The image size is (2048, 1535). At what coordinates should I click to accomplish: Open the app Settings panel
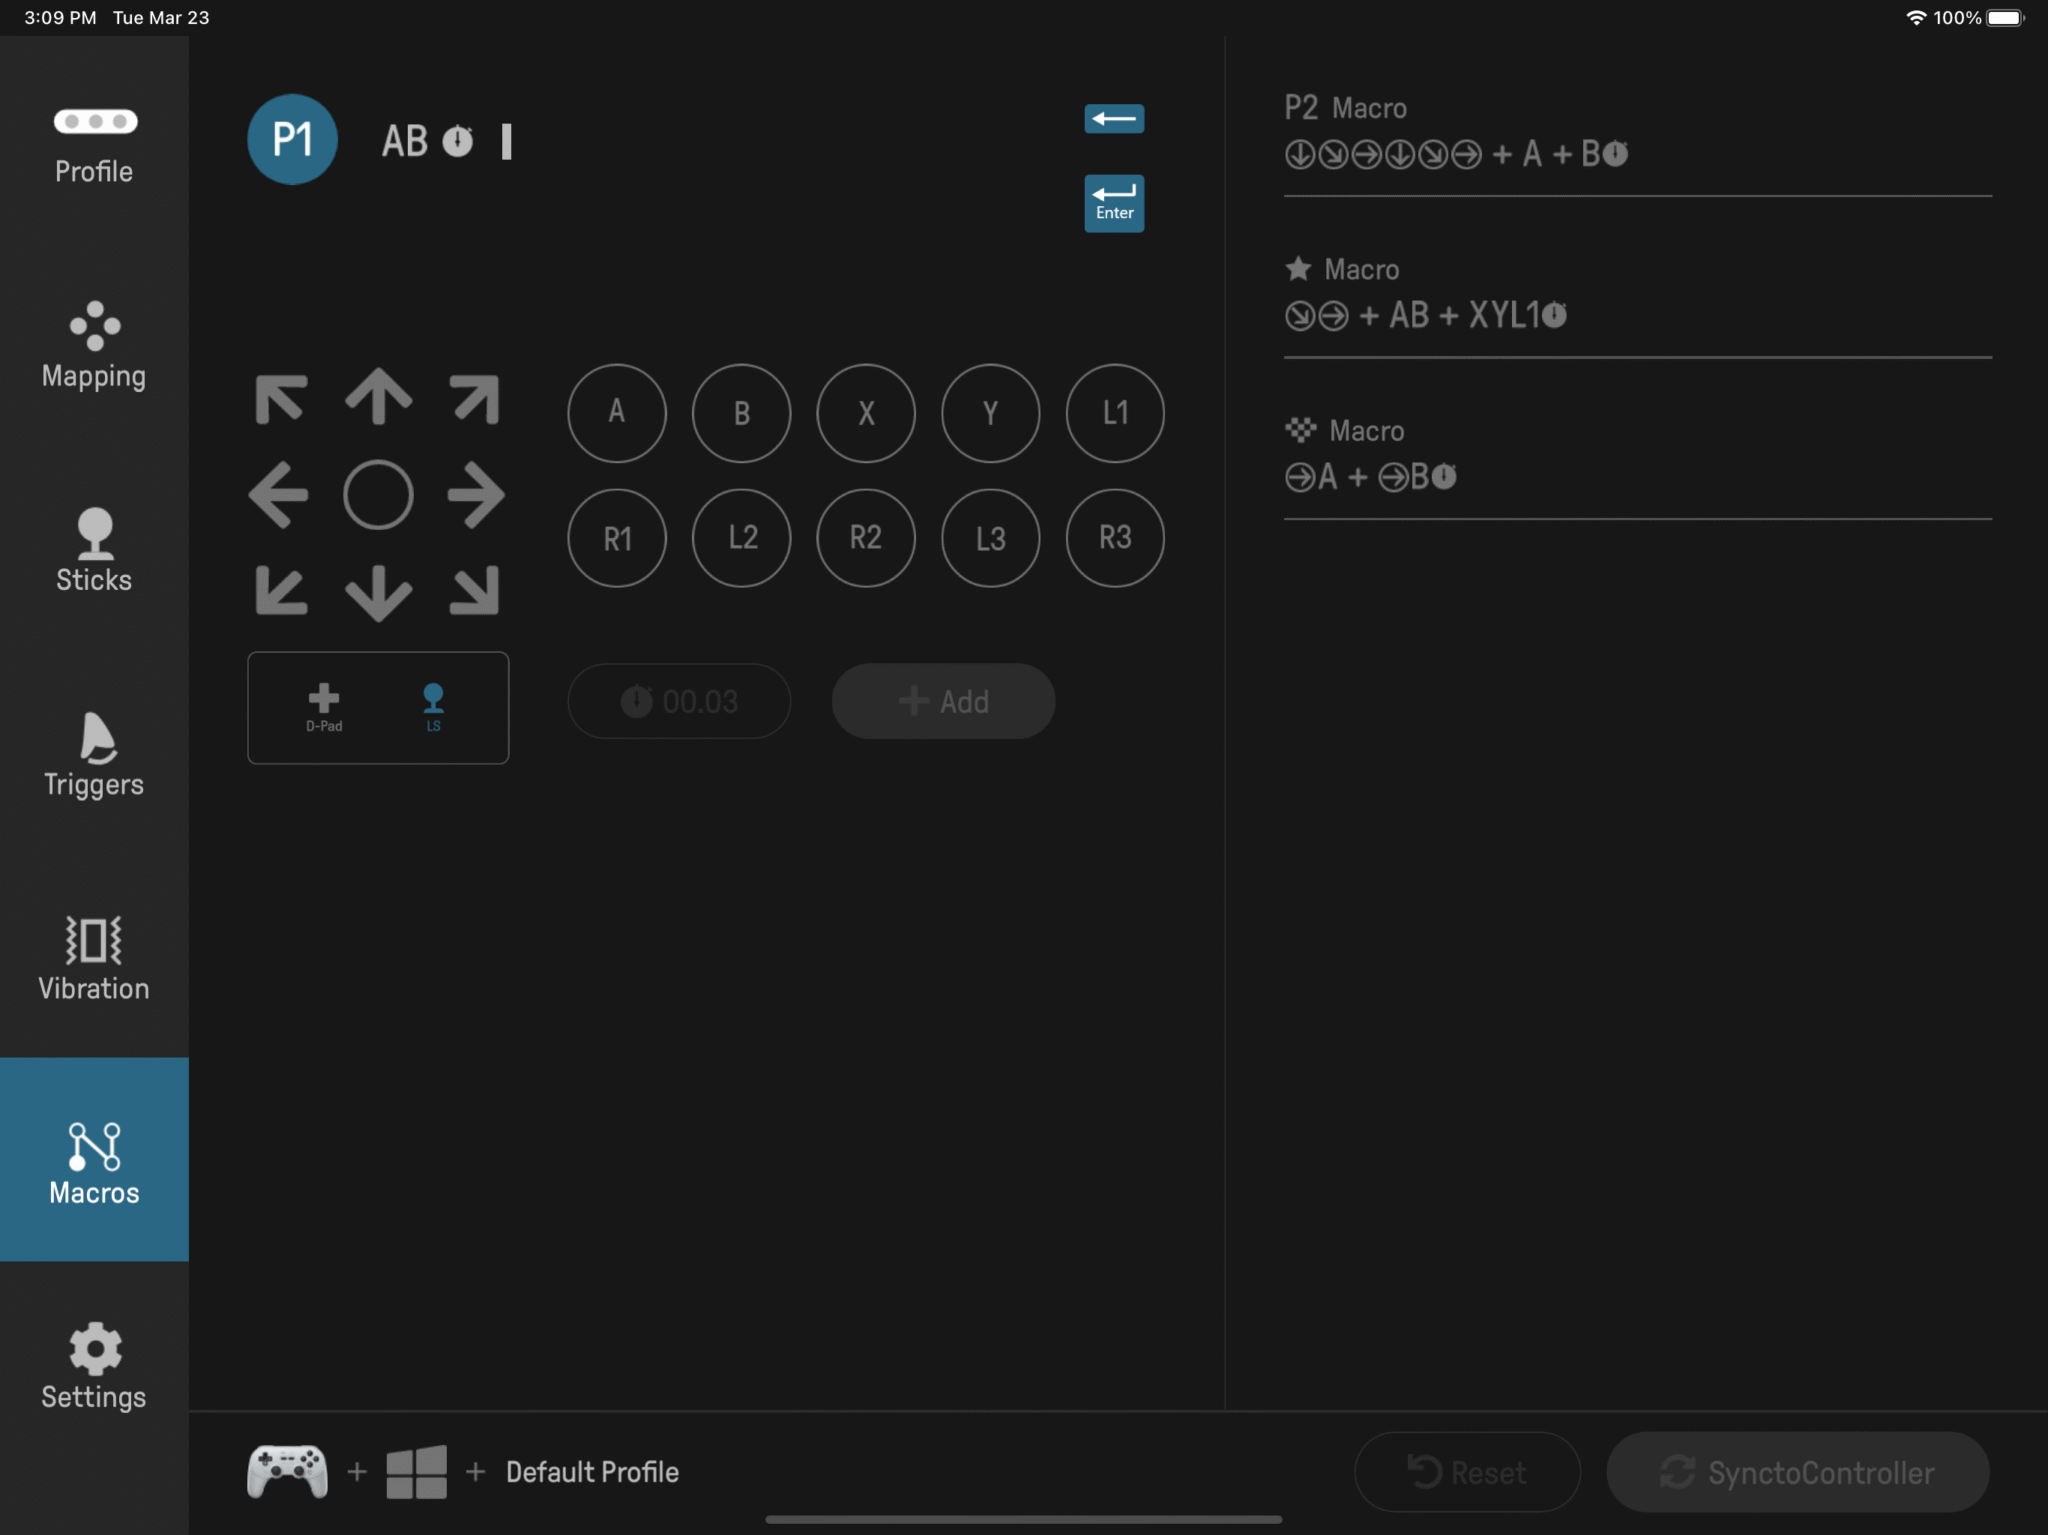tap(93, 1365)
